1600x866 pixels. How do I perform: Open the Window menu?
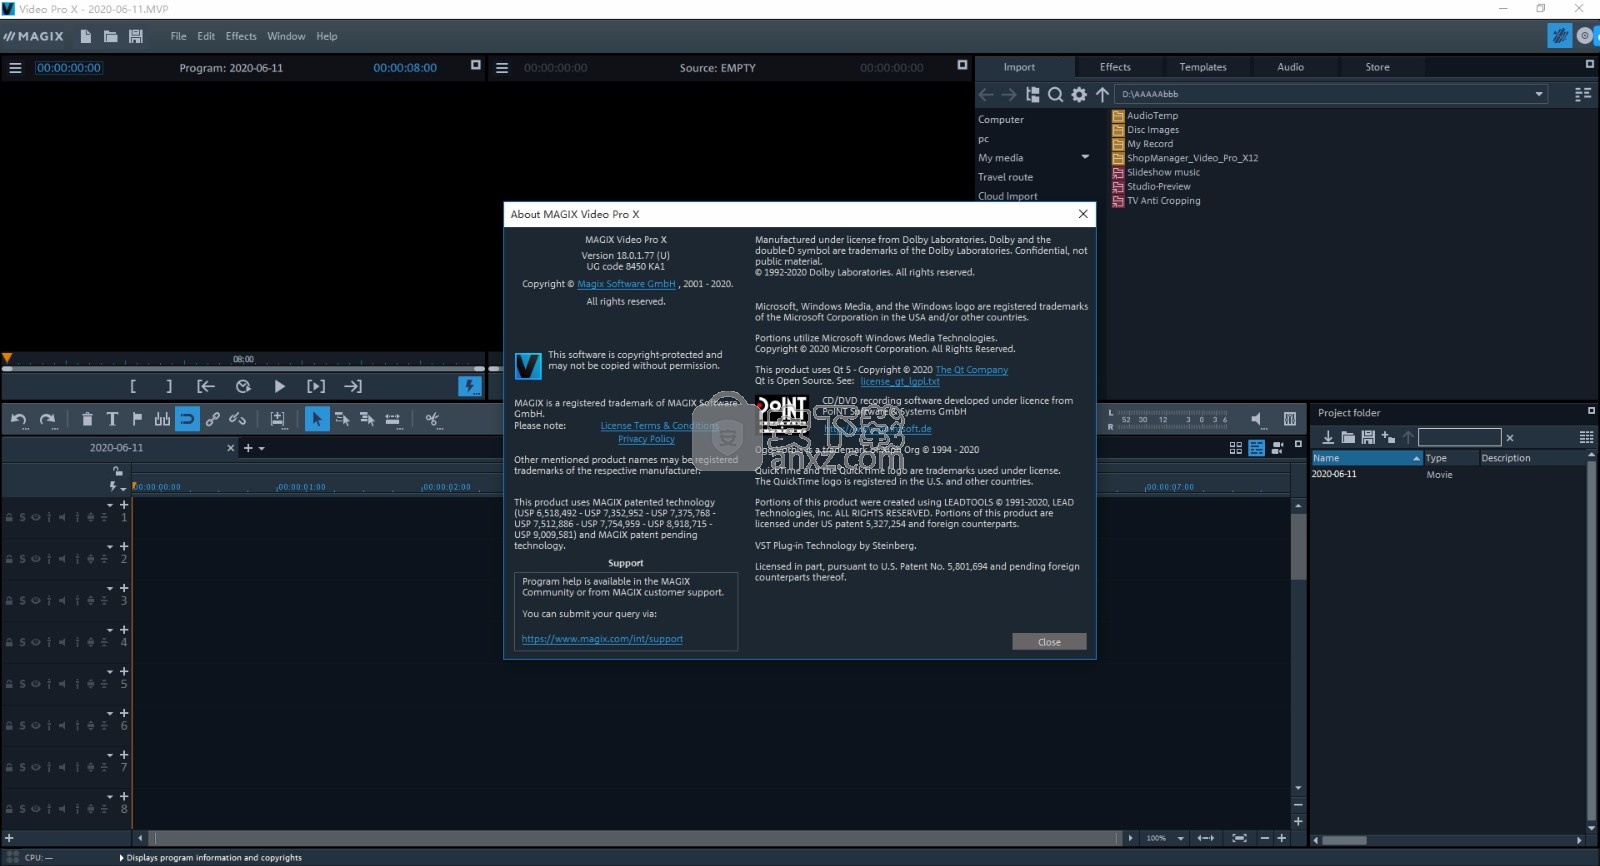286,36
